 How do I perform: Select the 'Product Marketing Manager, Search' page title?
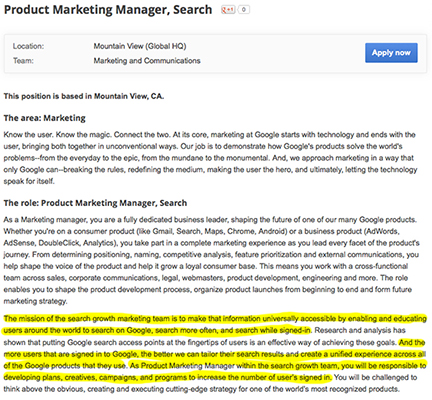tap(108, 10)
